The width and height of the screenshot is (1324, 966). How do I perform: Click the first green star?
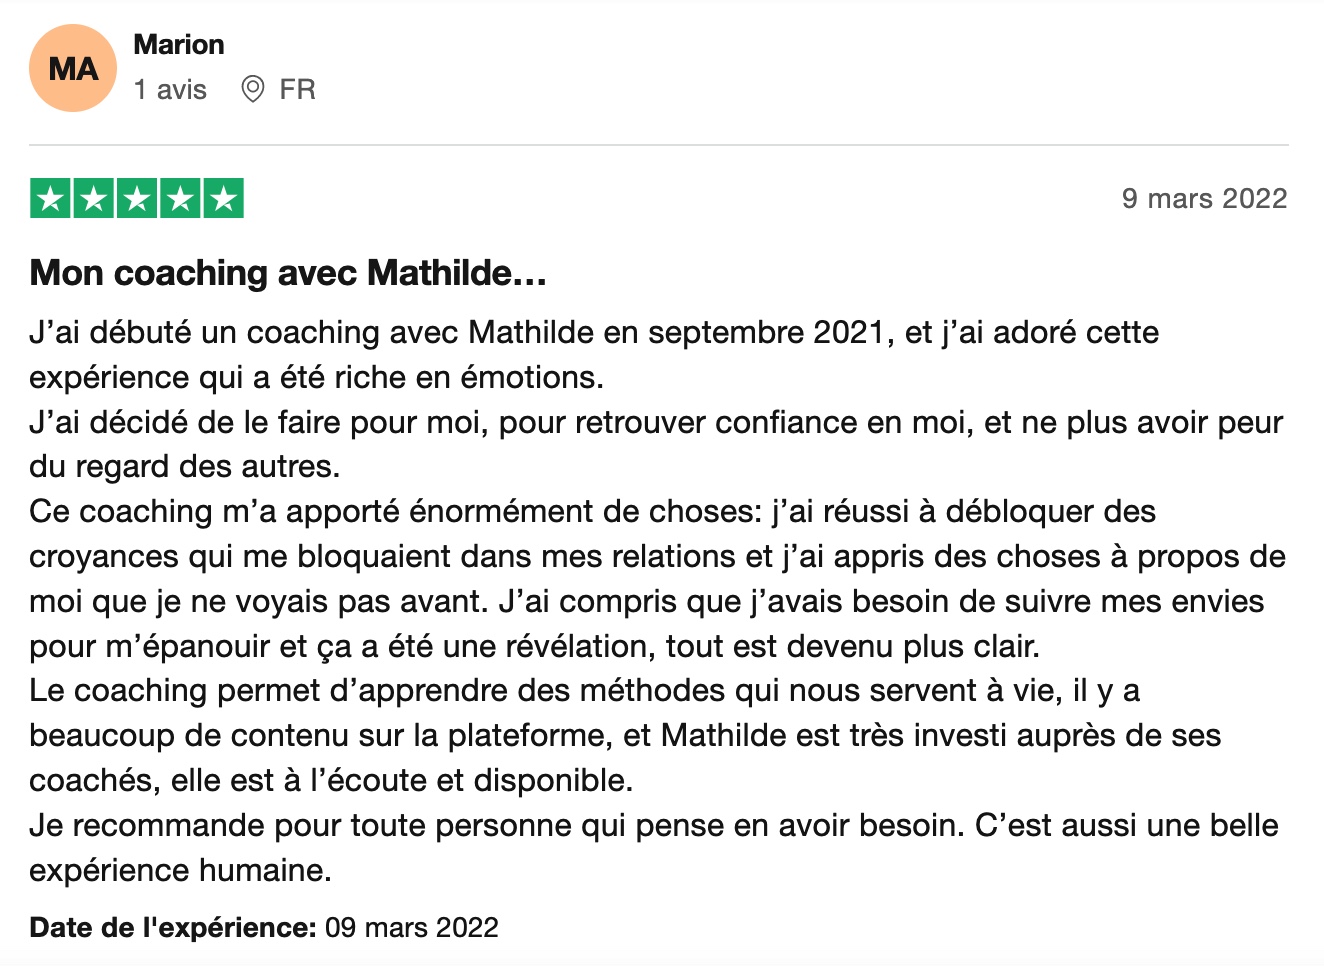[50, 198]
